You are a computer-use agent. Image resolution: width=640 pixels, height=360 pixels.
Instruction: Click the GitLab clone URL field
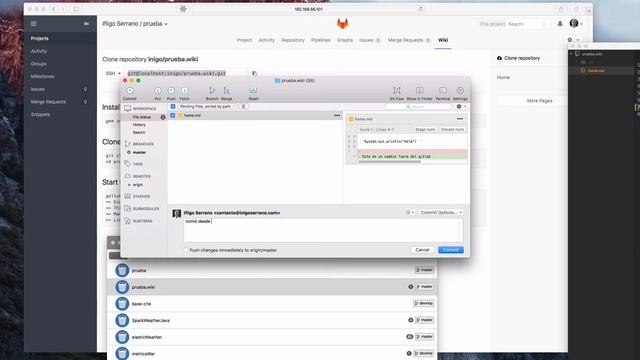click(186, 73)
